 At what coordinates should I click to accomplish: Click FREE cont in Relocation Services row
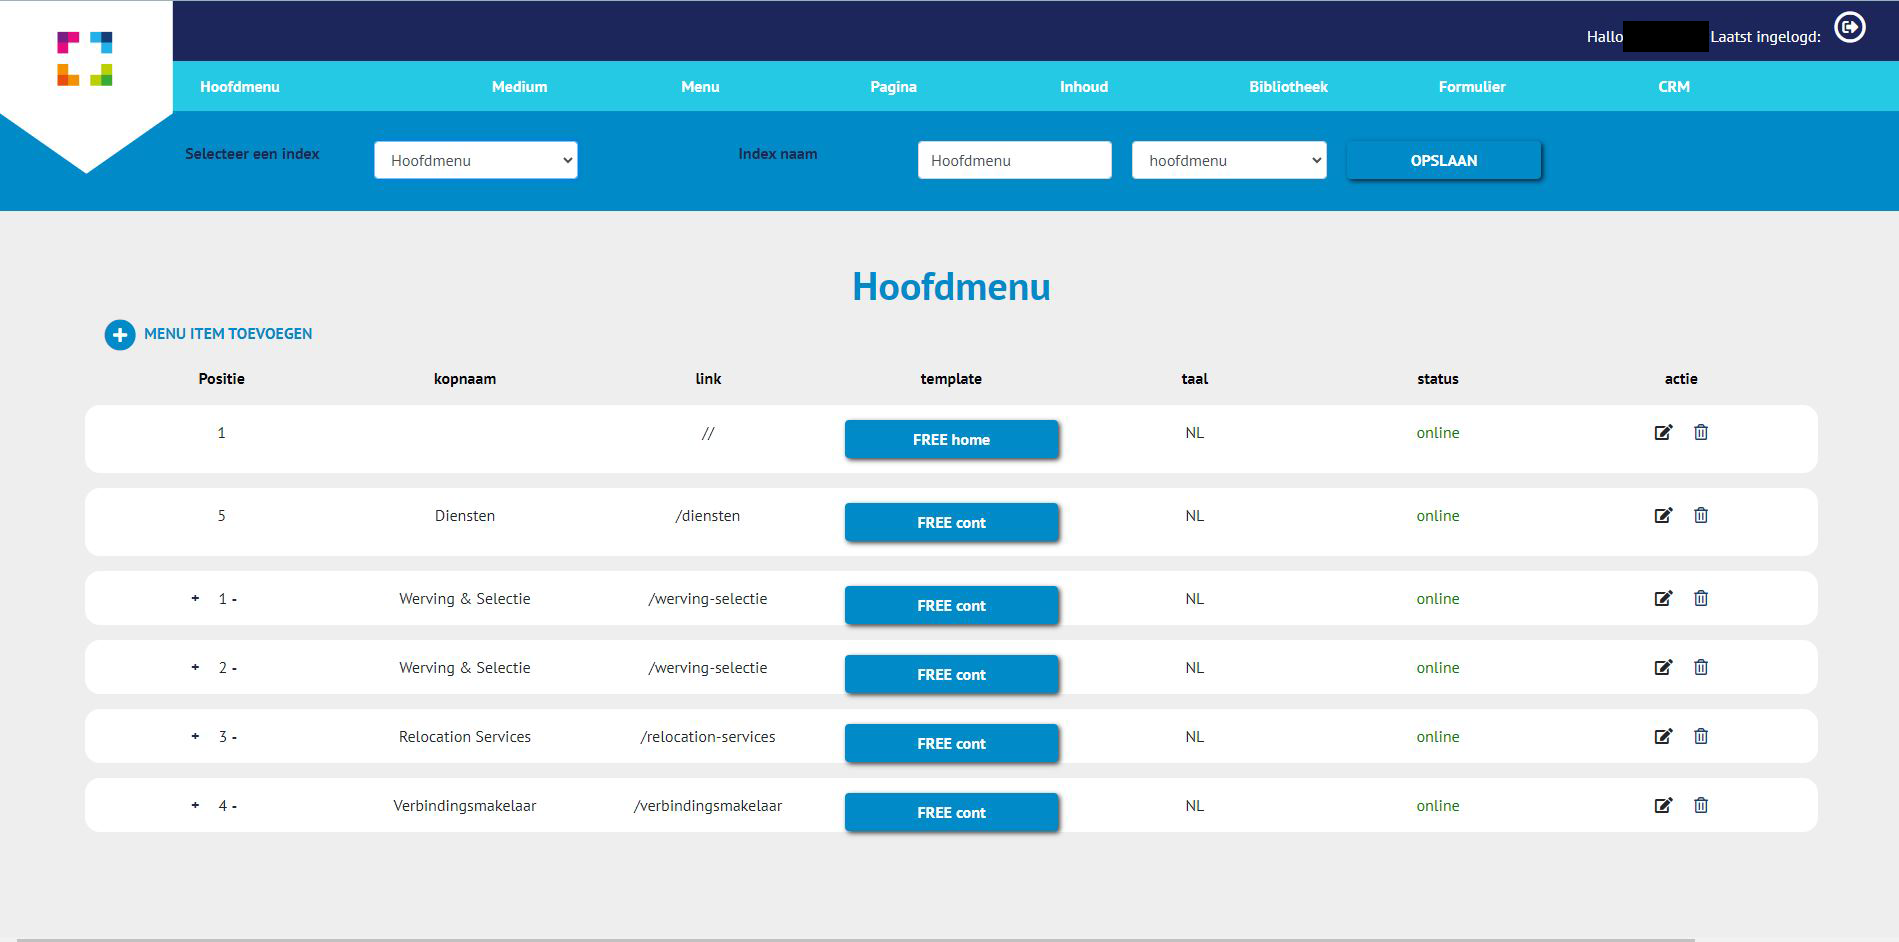click(x=951, y=743)
